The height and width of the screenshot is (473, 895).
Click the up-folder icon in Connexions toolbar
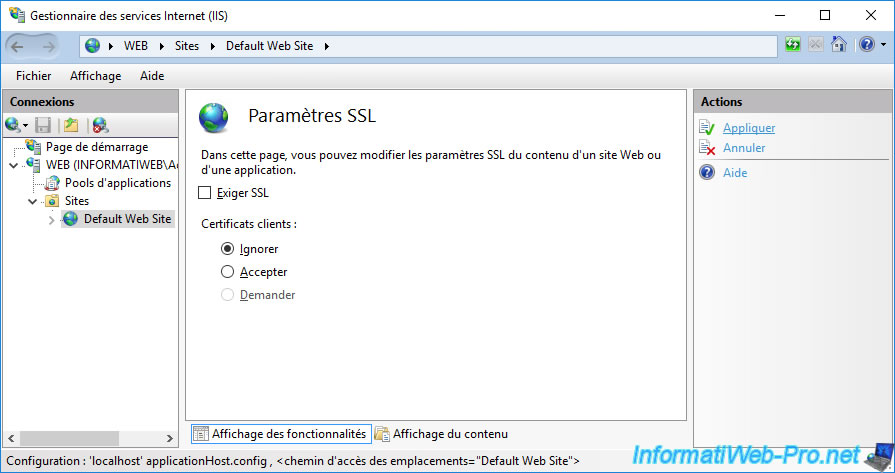point(71,125)
